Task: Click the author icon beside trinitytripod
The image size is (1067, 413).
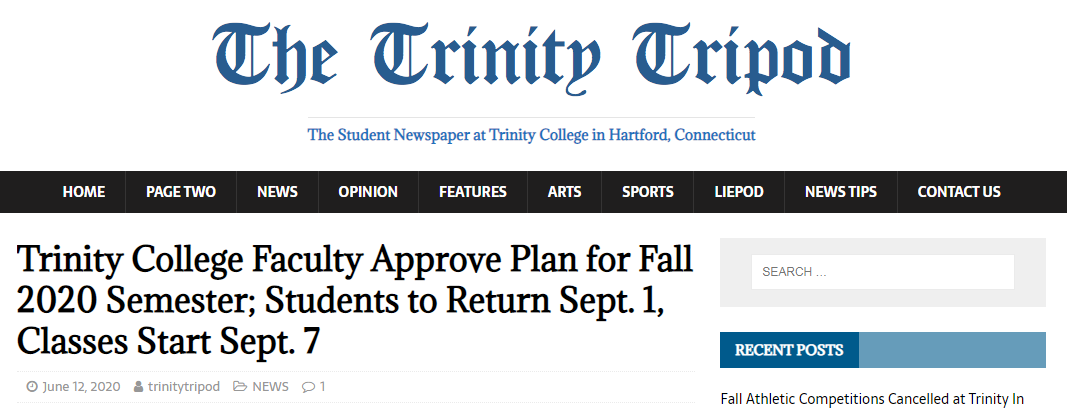Action: click(139, 387)
